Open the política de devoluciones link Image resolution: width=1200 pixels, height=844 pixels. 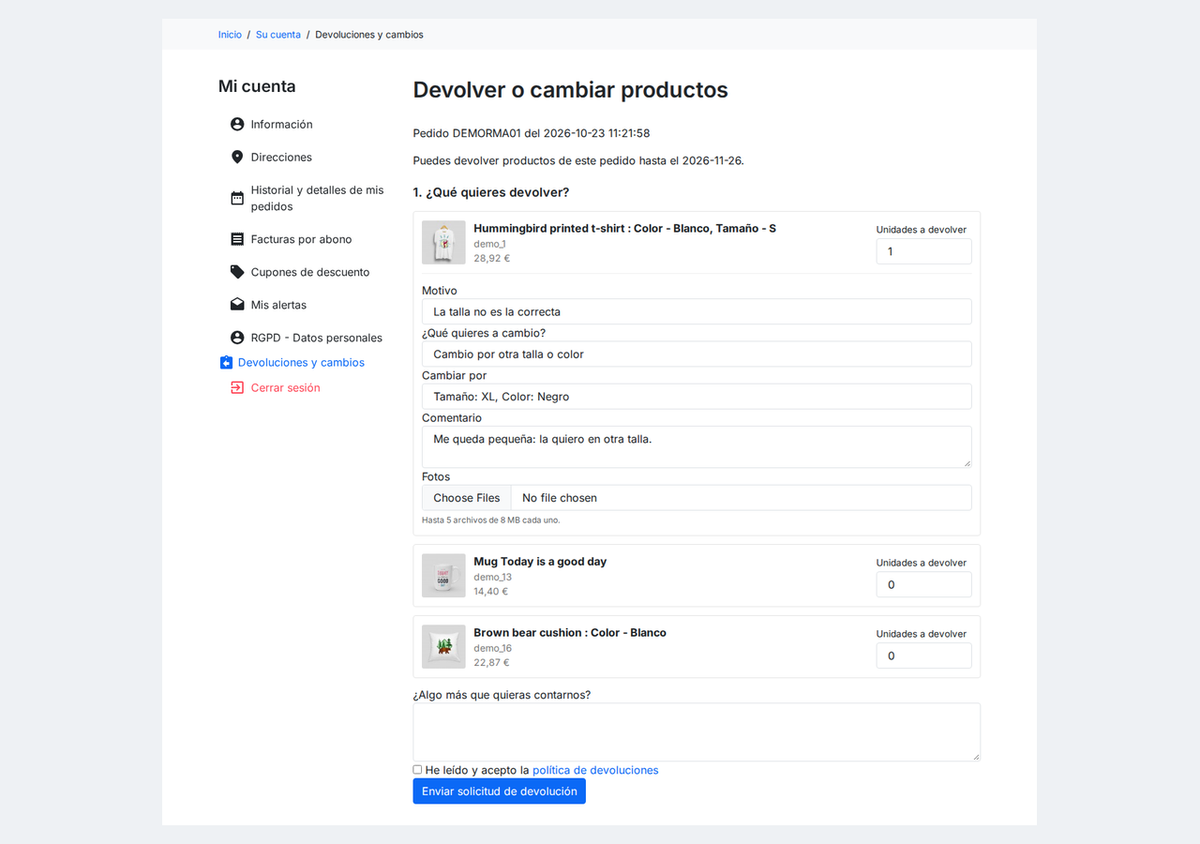[595, 770]
